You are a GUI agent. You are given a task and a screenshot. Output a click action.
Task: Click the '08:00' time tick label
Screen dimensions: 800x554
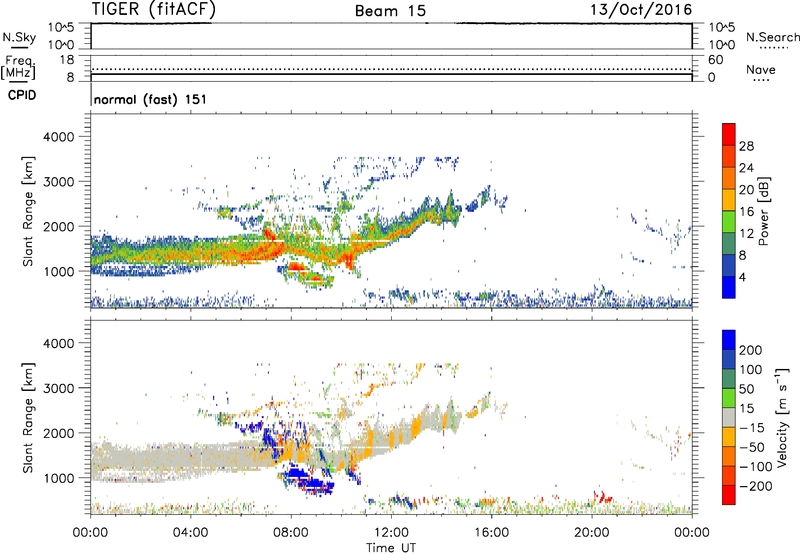[291, 533]
